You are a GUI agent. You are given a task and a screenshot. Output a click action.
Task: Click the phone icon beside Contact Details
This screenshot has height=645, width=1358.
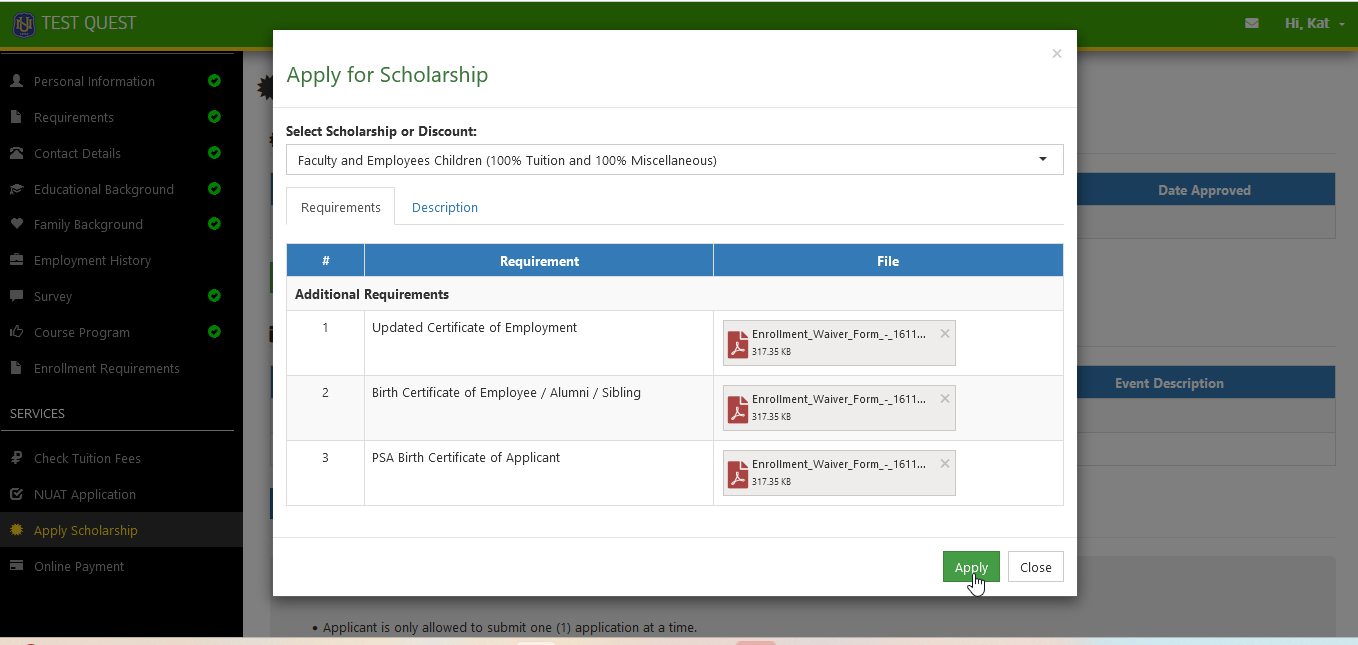click(16, 153)
